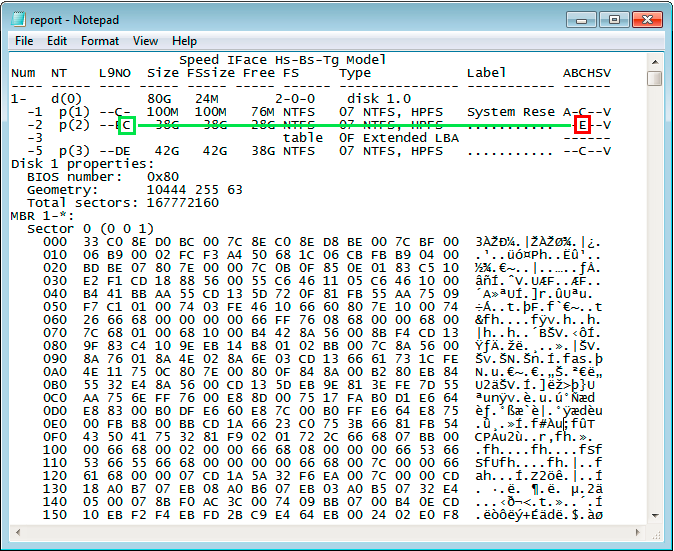Screen dimensions: 674x551
Task: Place cursor on 'Disk 1 properties:' line
Action: click(x=82, y=164)
